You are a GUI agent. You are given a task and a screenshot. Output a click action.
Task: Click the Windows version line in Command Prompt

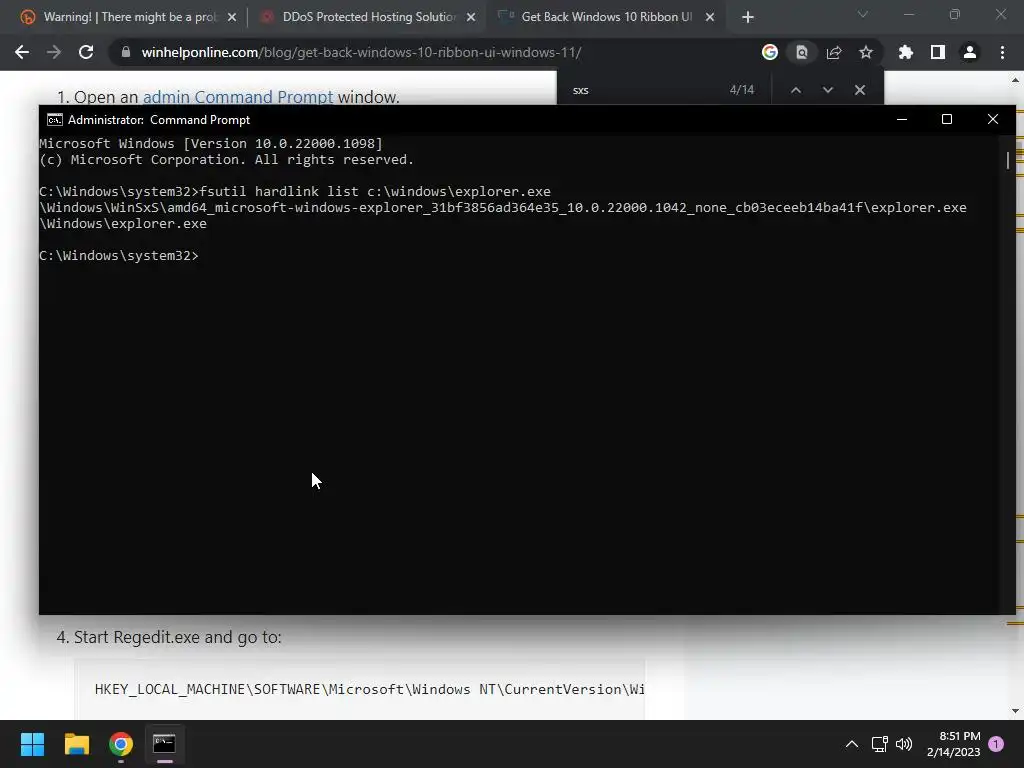[x=211, y=144]
